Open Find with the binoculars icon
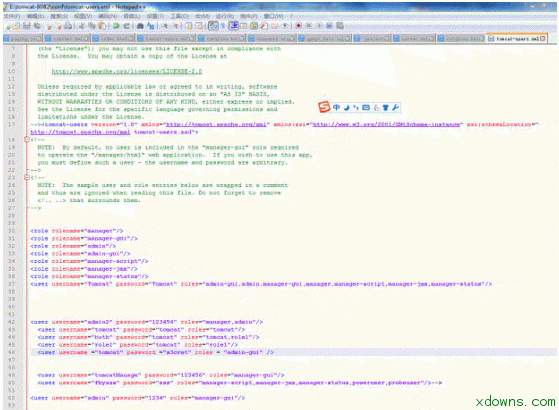 coord(140,26)
